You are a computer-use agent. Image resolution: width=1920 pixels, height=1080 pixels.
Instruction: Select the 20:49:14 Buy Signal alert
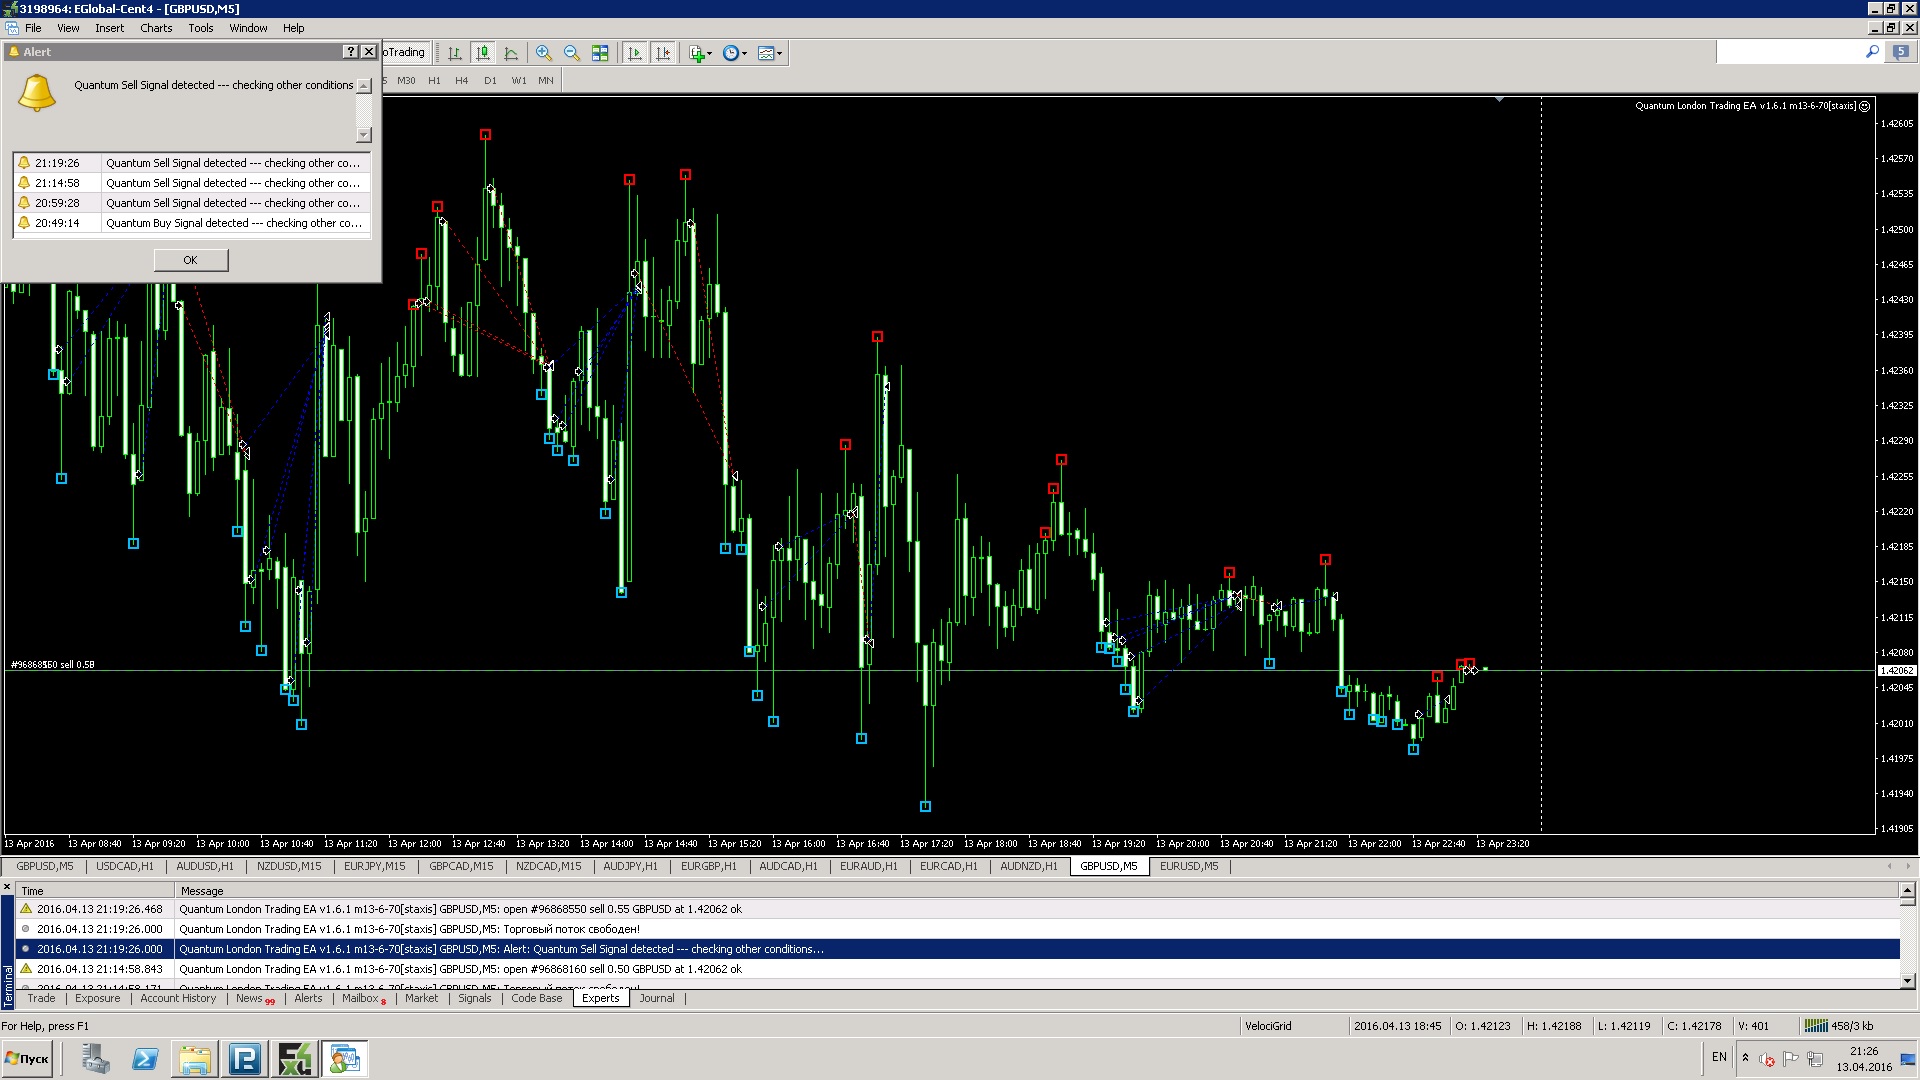191,223
